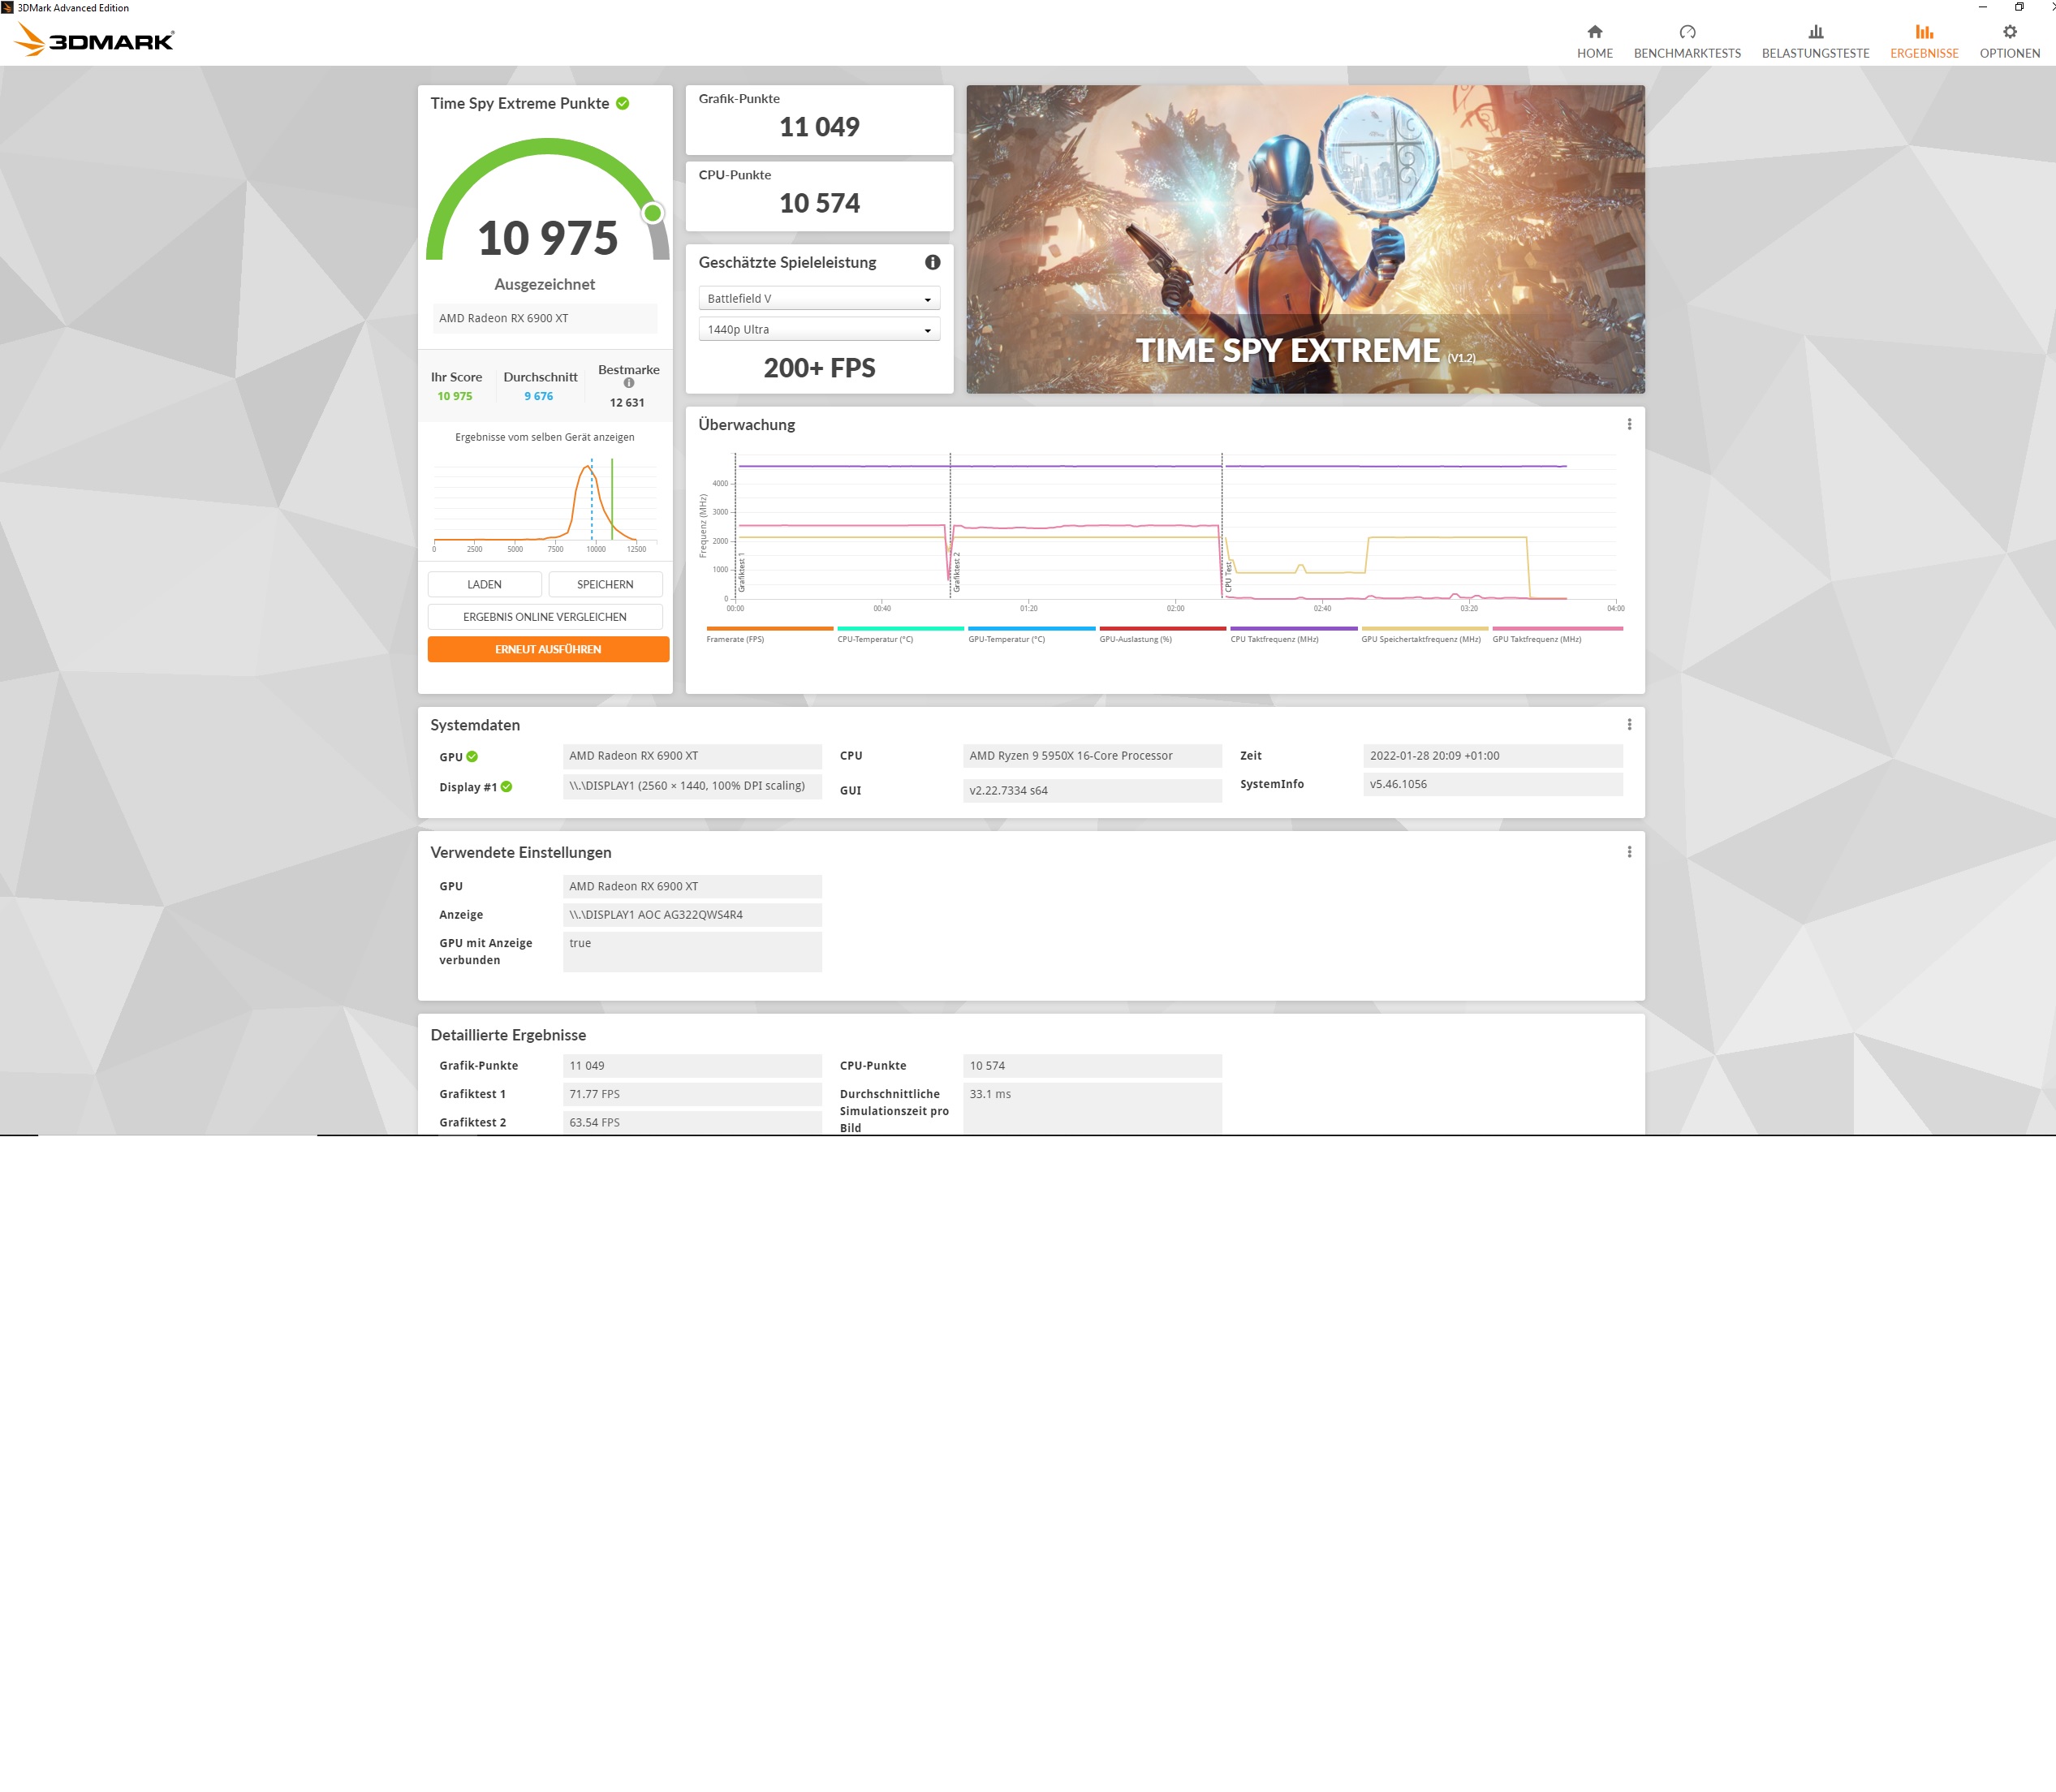Toggle the GPU Taktfrequenz (MHz) legend color

[x=1557, y=628]
